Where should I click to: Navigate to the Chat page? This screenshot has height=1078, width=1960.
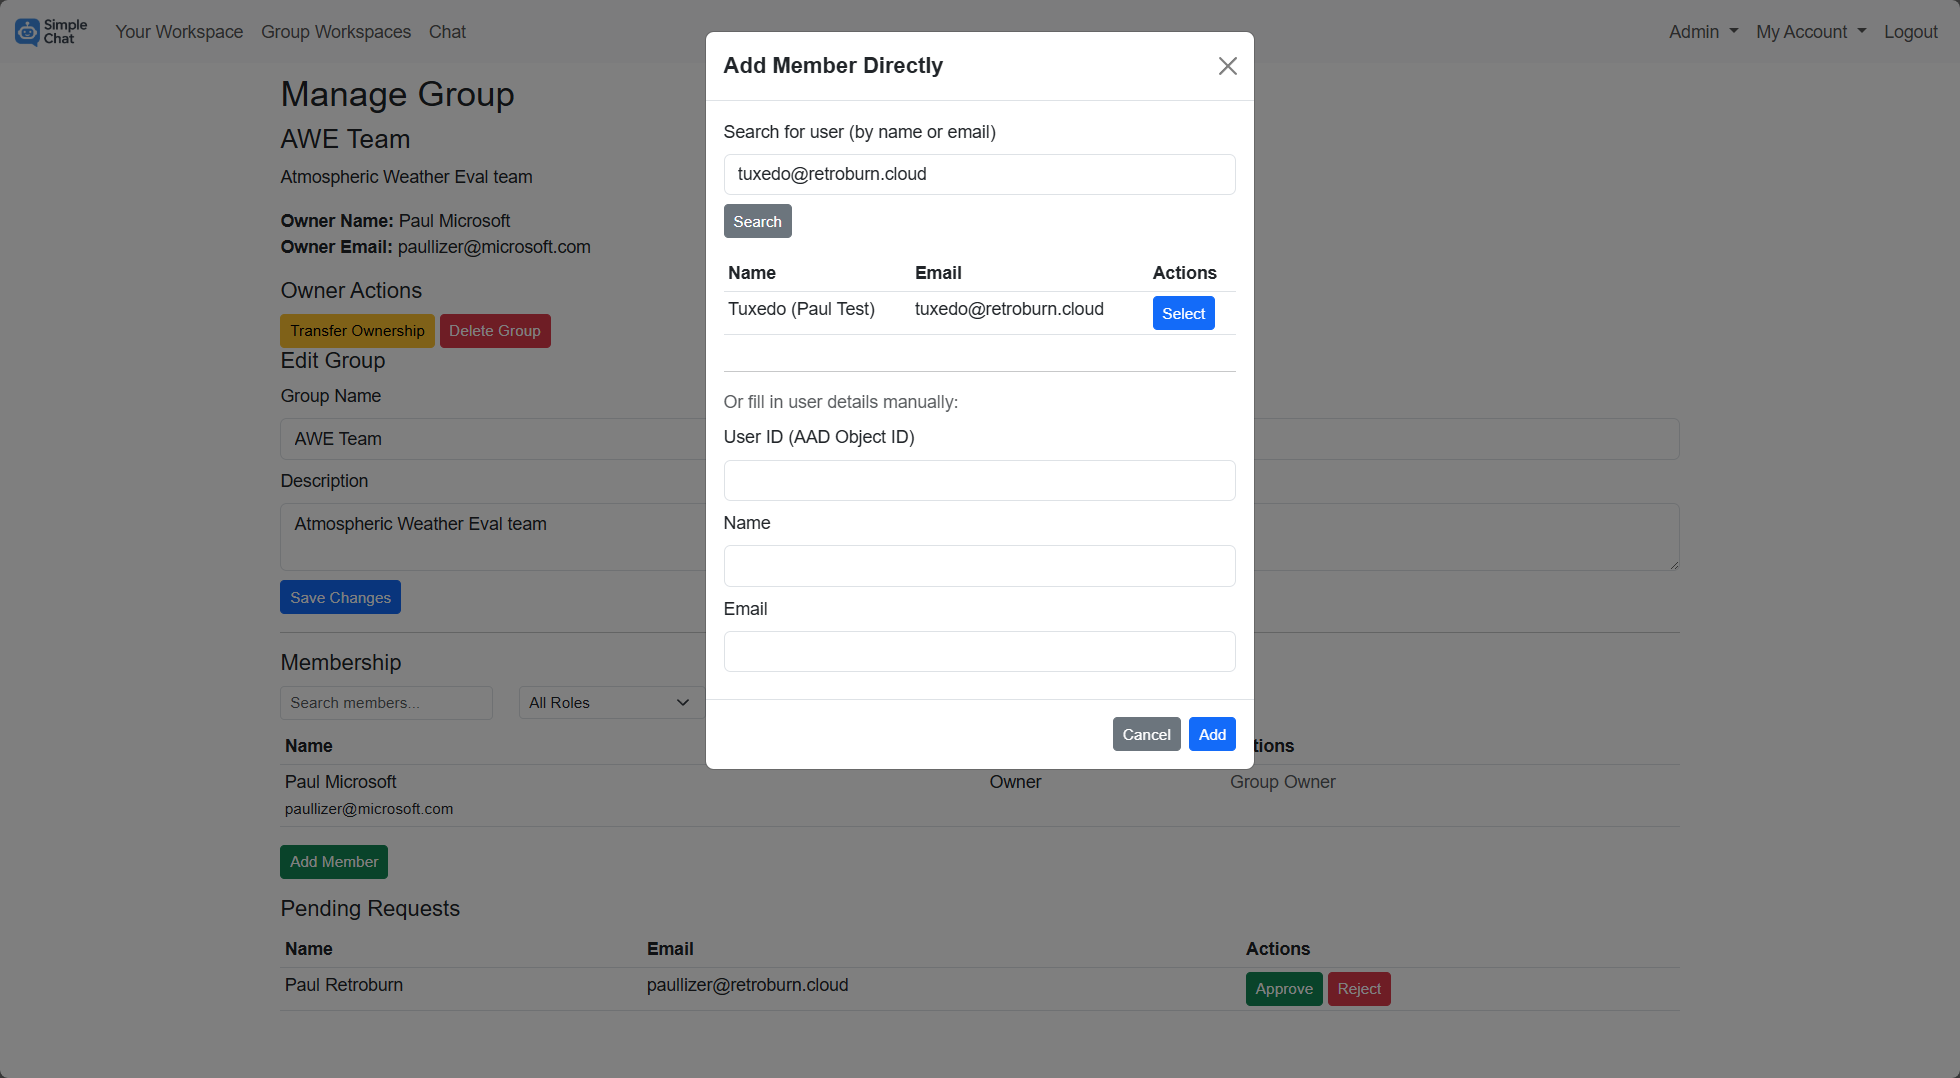click(447, 31)
